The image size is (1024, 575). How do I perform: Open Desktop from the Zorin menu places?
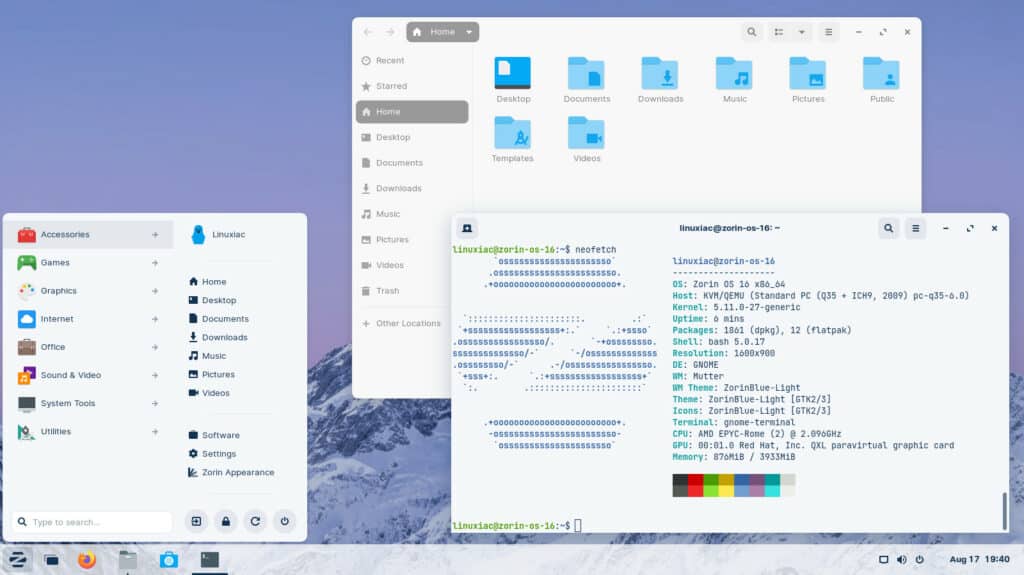click(x=212, y=301)
